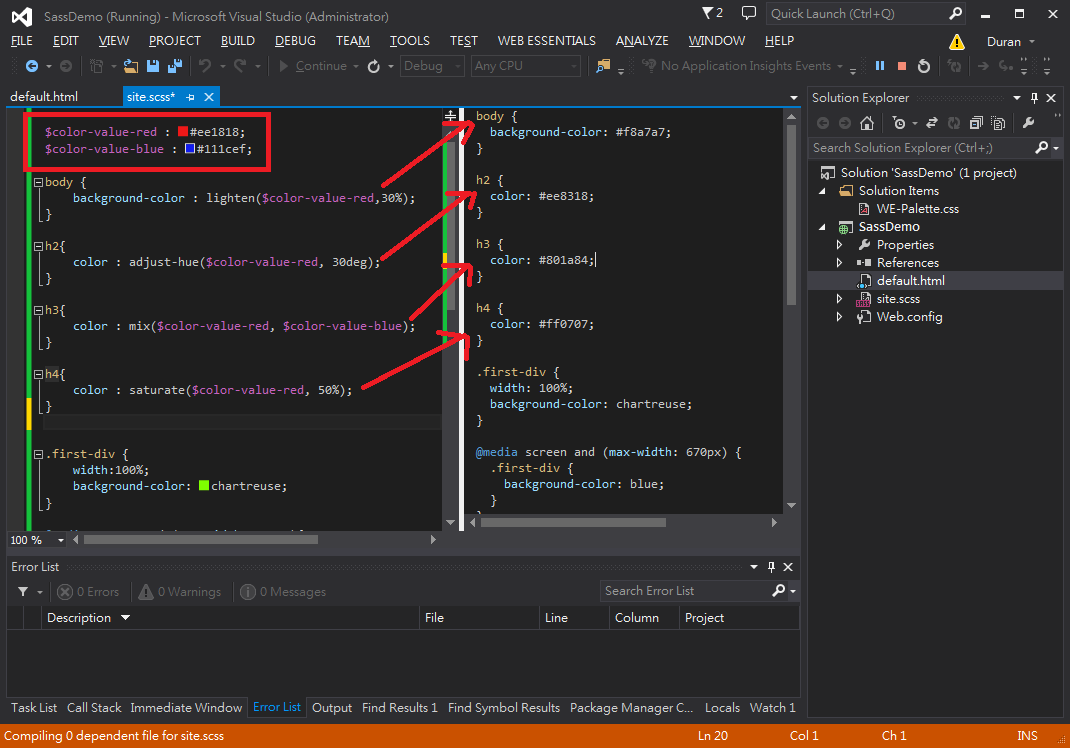This screenshot has width=1070, height=748.
Task: Click the chartreuse color swatch
Action: point(203,485)
